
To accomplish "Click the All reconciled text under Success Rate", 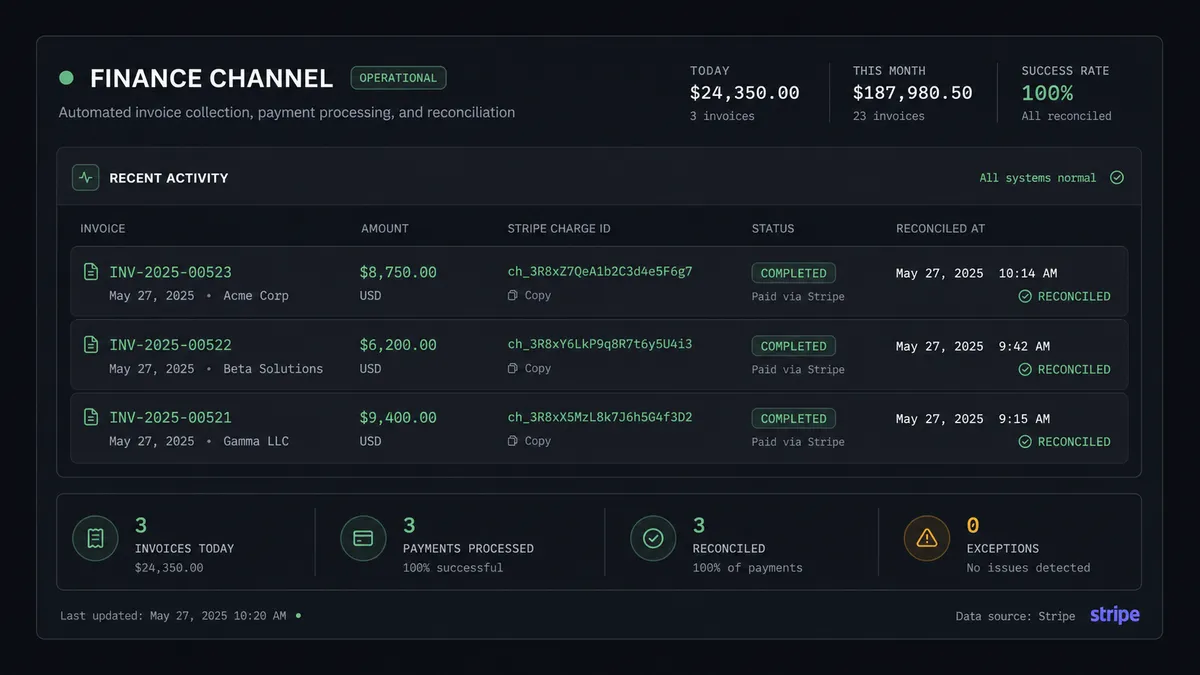I will [x=1066, y=116].
